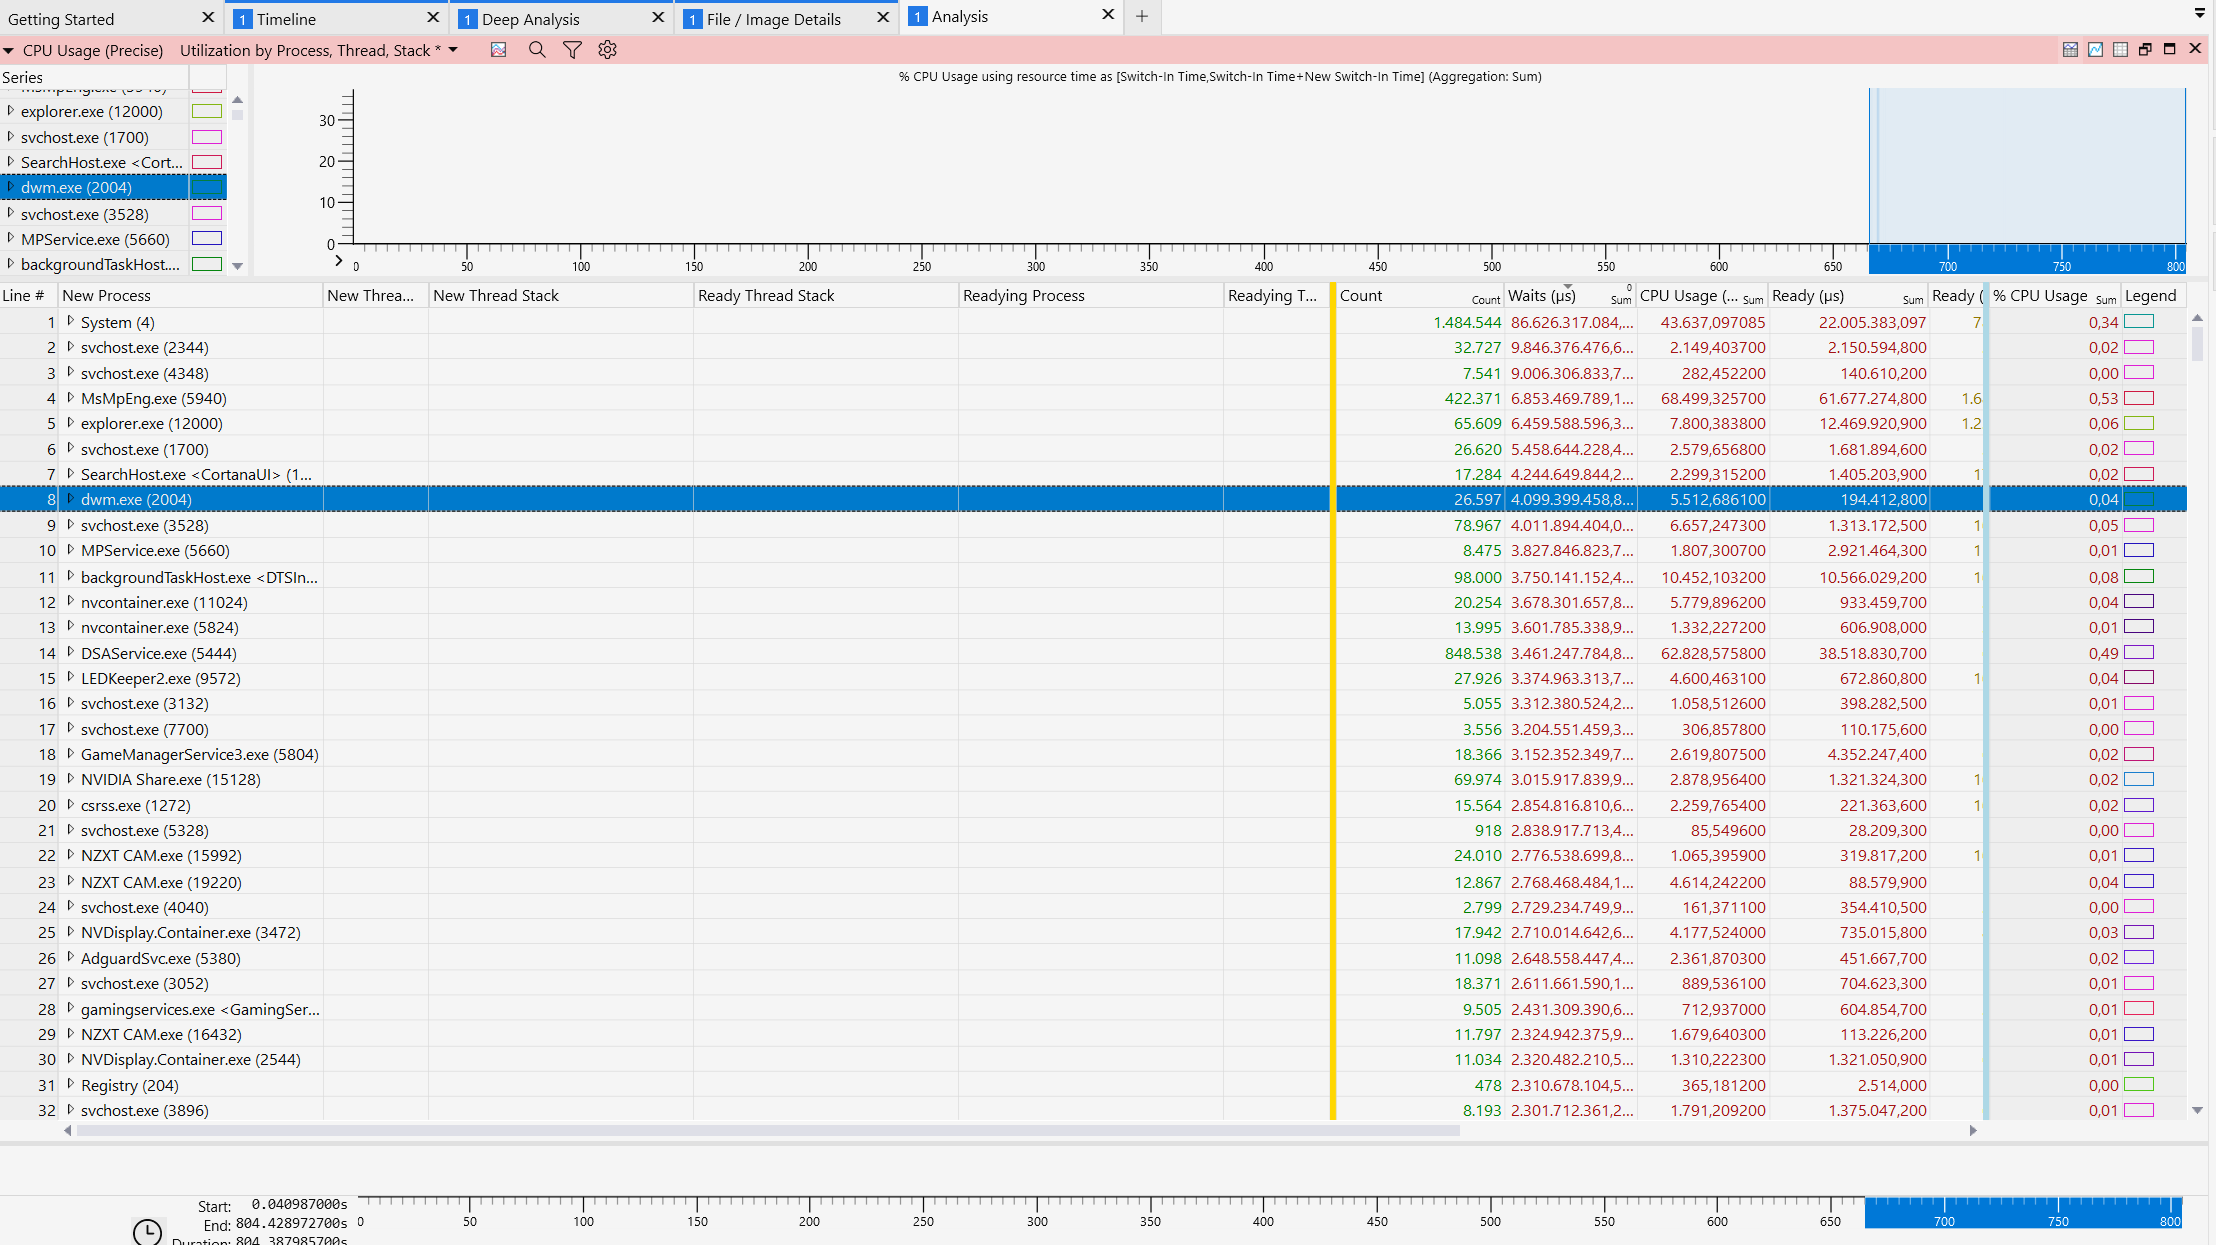
Task: Click the chart's left scroll chevron arrow
Action: click(338, 261)
